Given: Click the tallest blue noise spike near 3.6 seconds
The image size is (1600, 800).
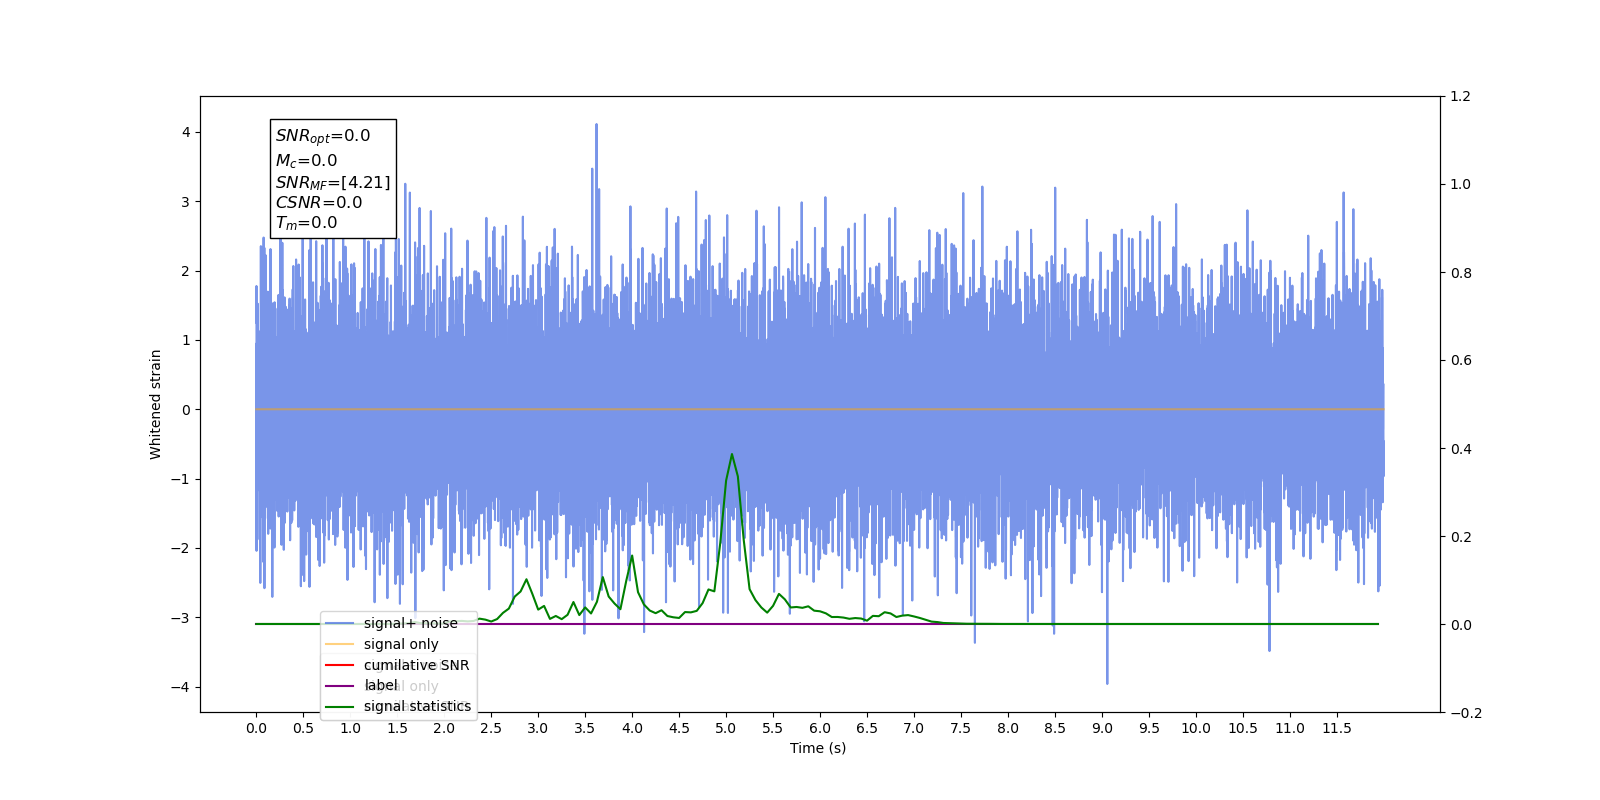Looking at the screenshot, I should click(x=597, y=125).
